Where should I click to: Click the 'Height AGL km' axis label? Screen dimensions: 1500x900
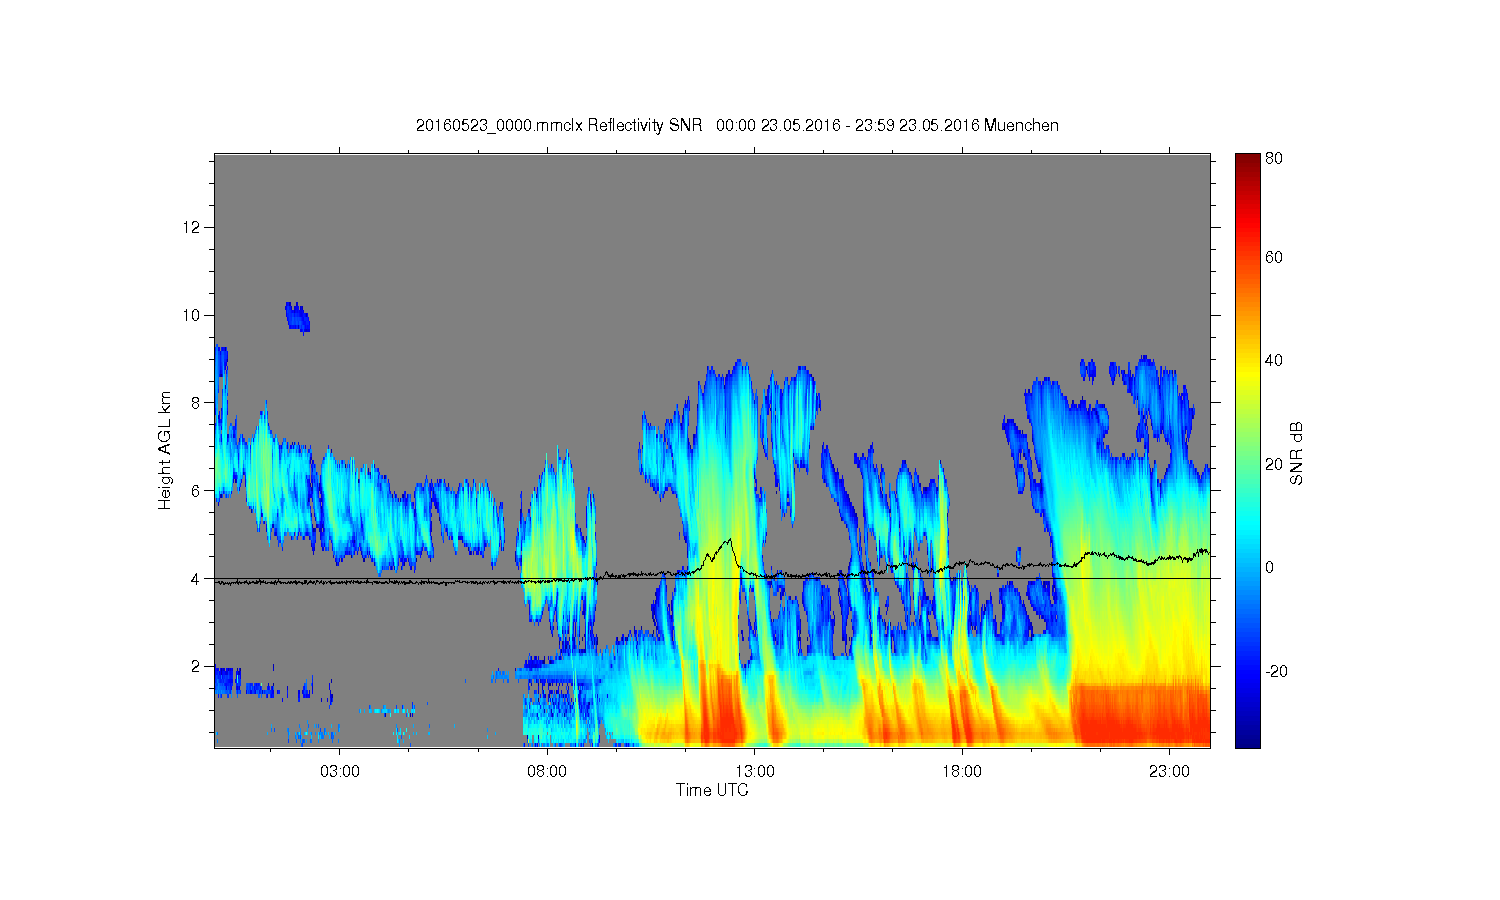[165, 450]
